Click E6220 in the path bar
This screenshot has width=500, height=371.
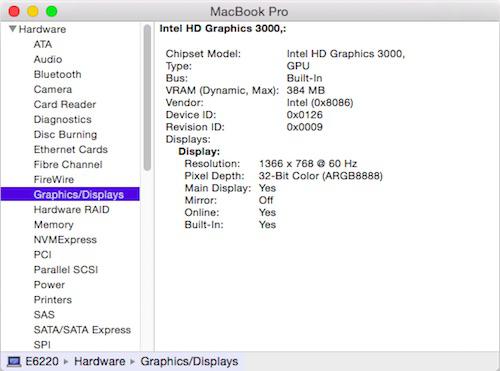42,361
